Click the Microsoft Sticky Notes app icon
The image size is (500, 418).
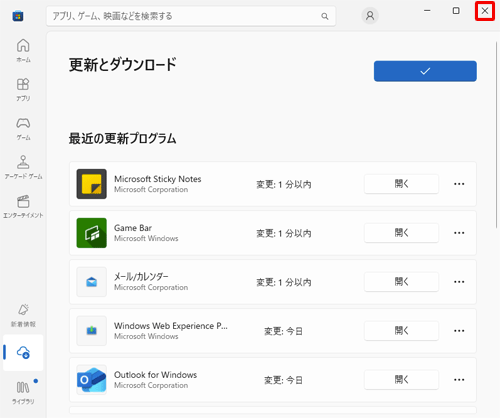(x=92, y=184)
